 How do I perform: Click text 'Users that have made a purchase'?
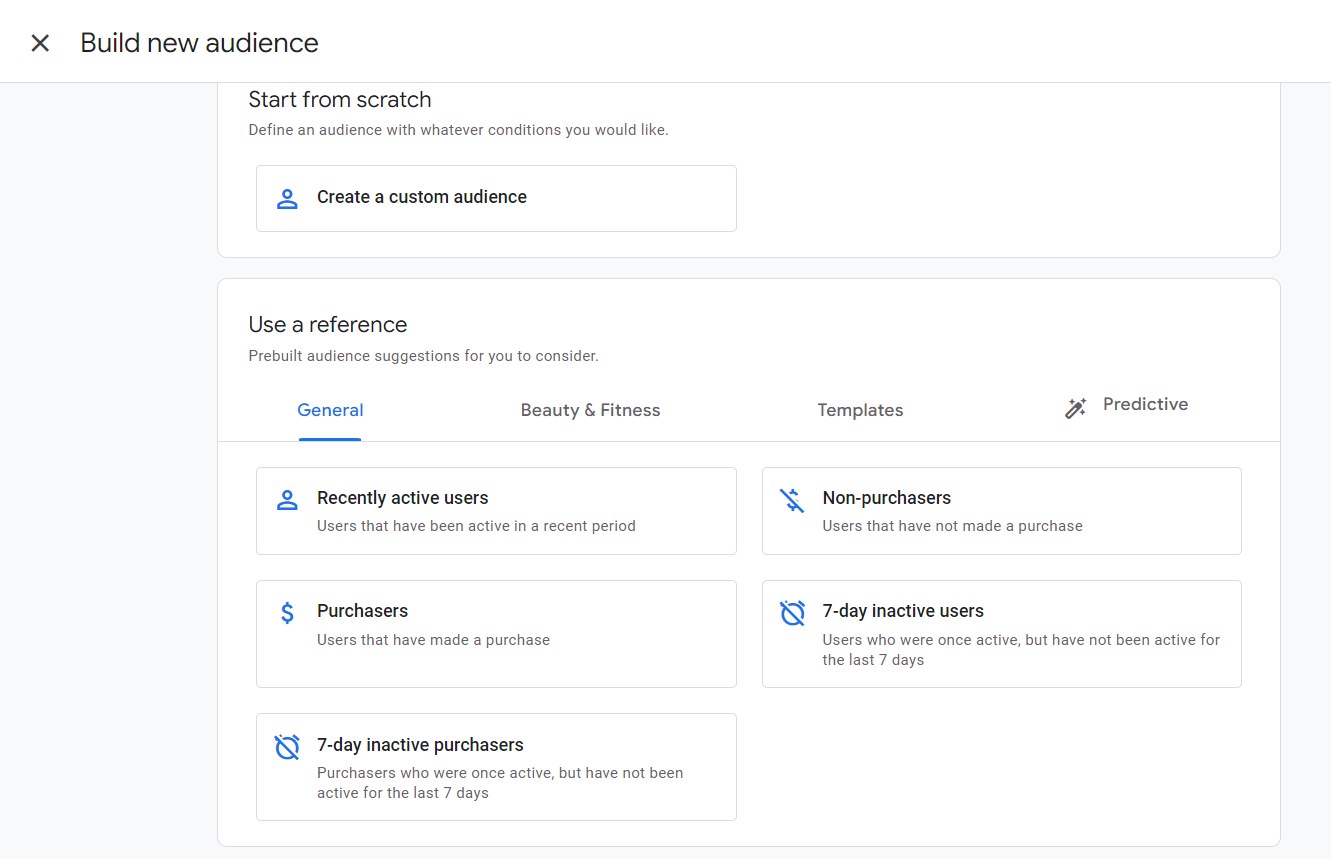click(433, 640)
